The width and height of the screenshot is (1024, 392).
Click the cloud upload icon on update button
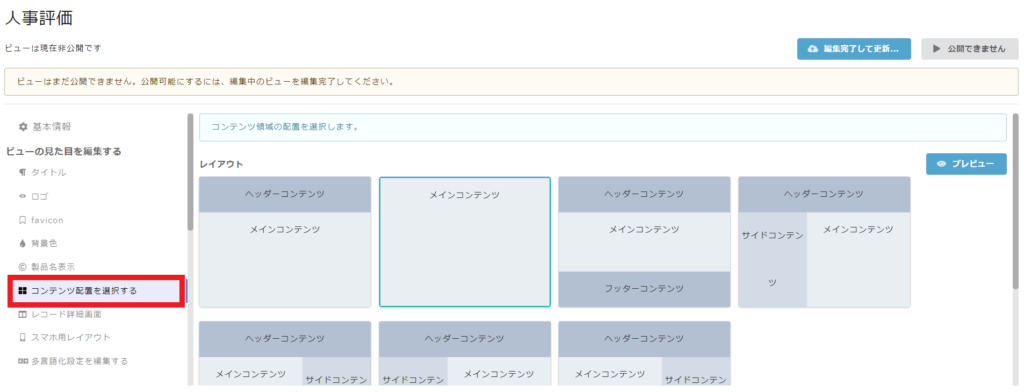(x=812, y=49)
